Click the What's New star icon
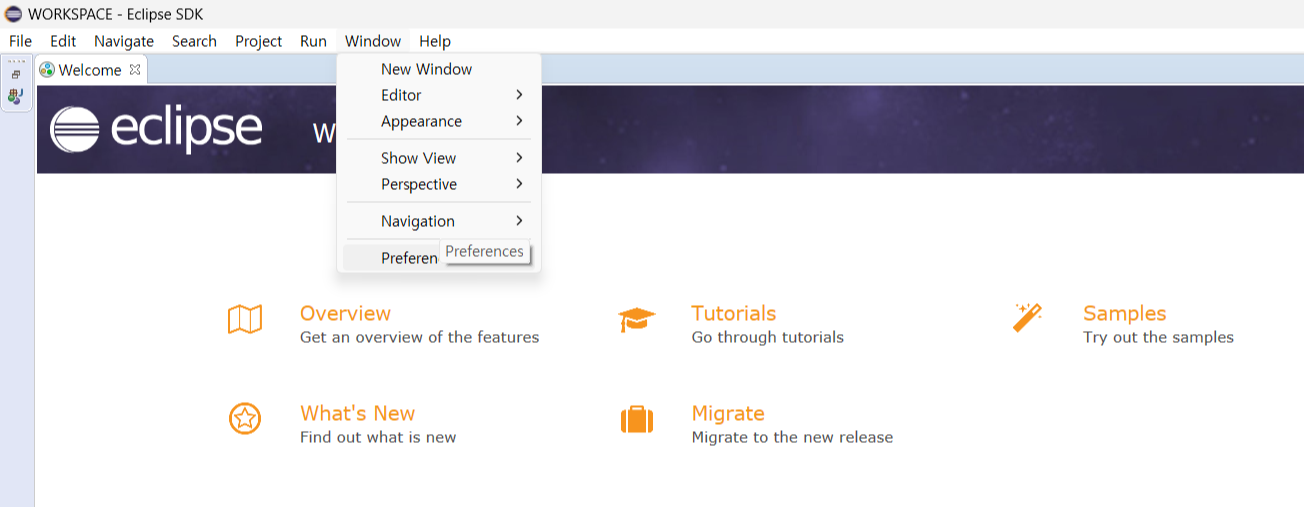This screenshot has height=507, width=1304. (245, 419)
